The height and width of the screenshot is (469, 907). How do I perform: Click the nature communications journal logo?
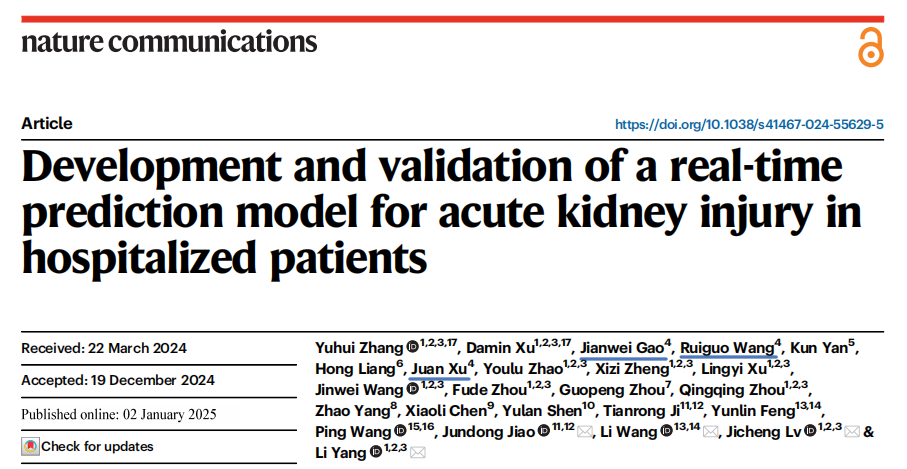click(x=169, y=42)
